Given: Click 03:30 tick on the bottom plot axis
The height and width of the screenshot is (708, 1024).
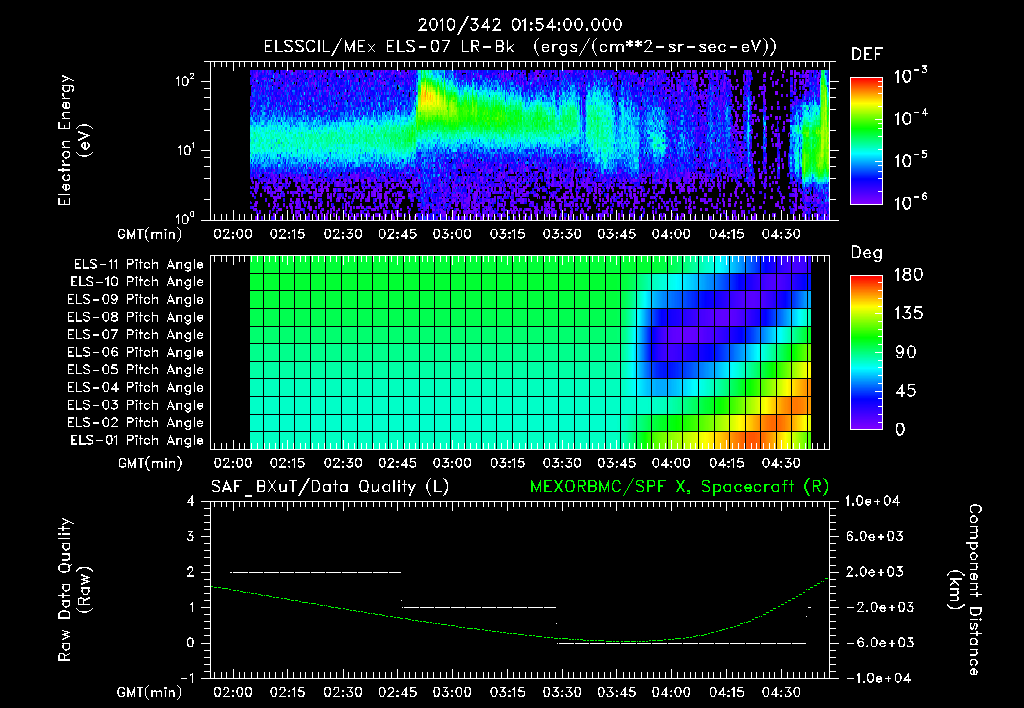Looking at the screenshot, I should point(562,692).
